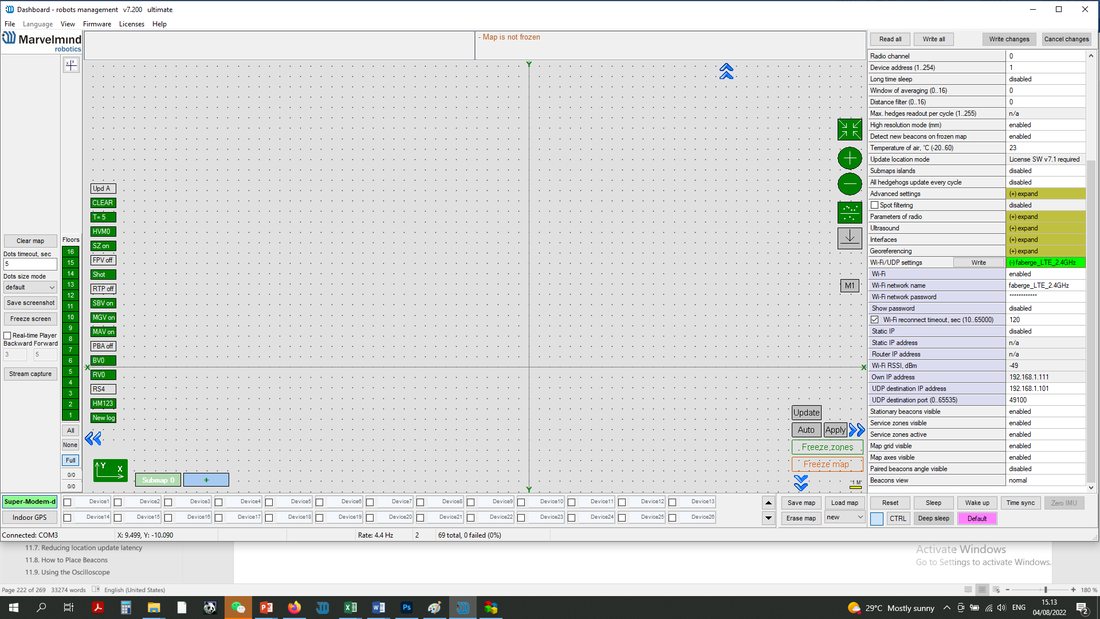The height and width of the screenshot is (619, 1100).
Task: Click the Windows Start button
Action: (13, 607)
